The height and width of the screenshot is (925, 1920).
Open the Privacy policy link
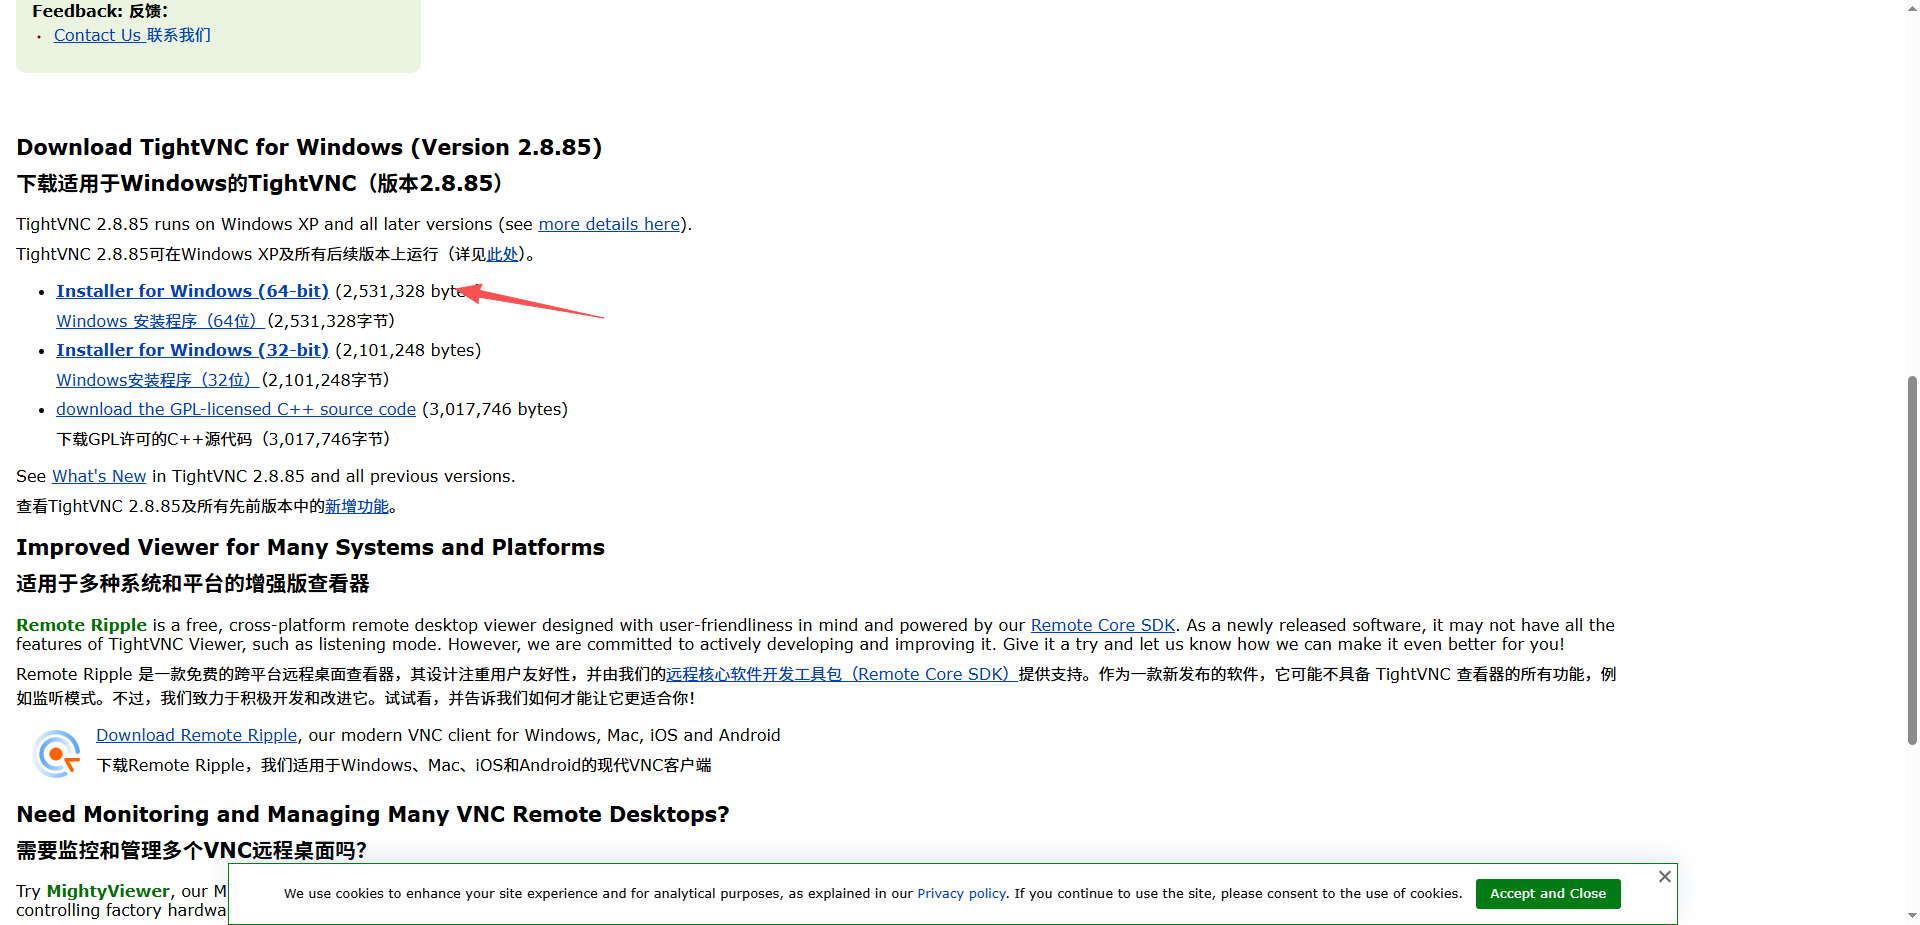961,893
